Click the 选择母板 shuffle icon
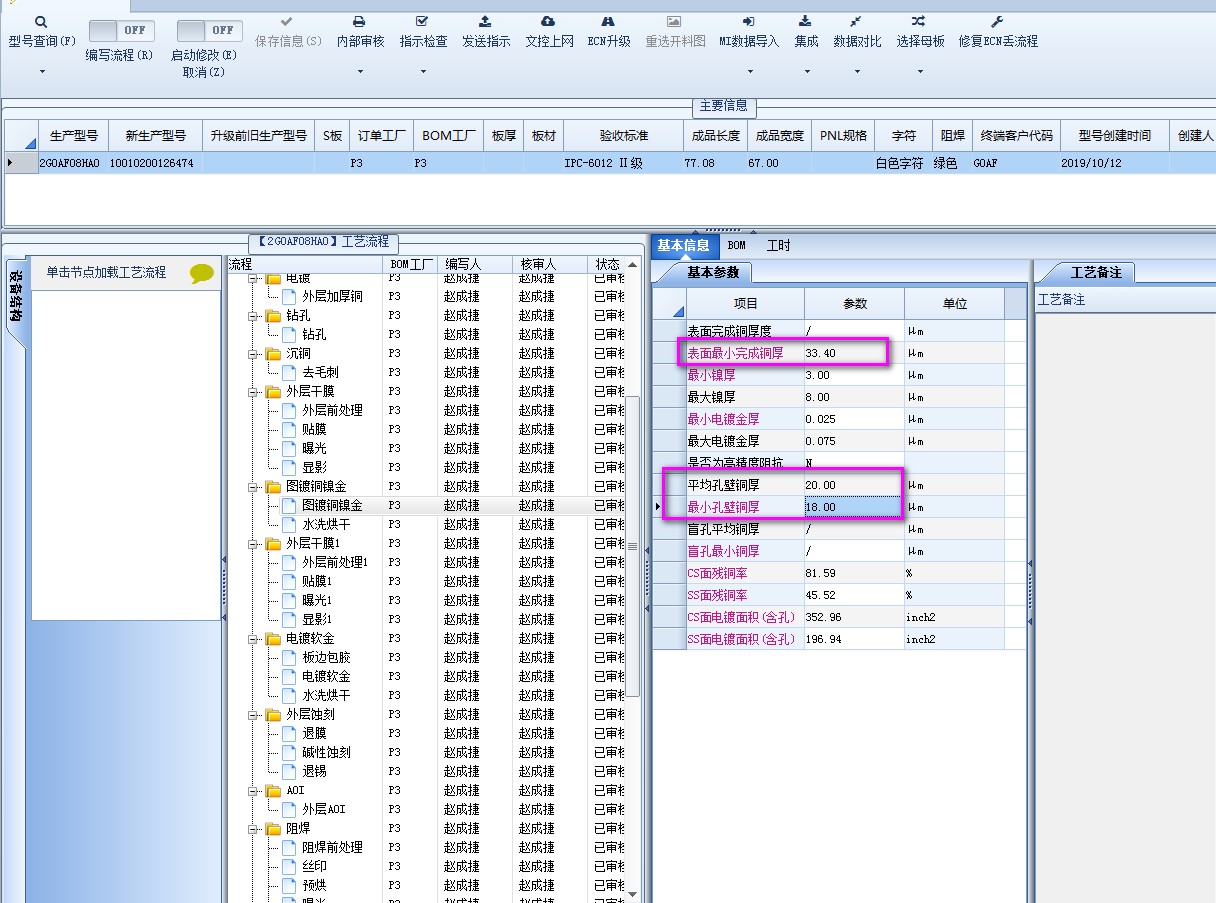The width and height of the screenshot is (1216, 903). tap(919, 21)
